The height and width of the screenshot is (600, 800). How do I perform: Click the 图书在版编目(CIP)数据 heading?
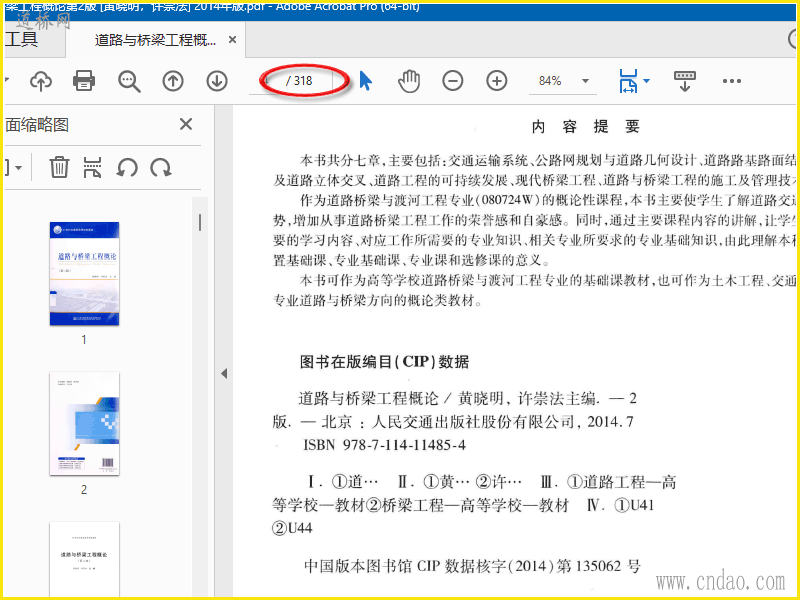[384, 362]
